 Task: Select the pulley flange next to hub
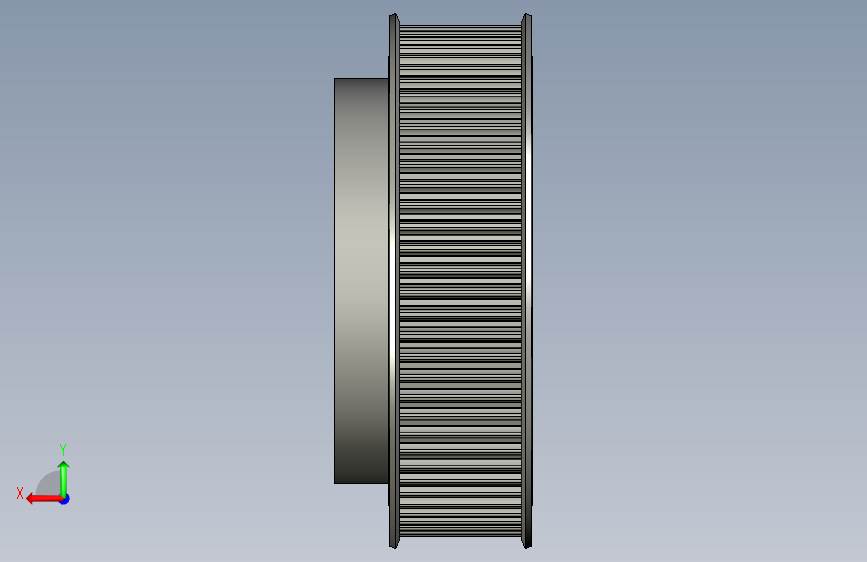tap(394, 281)
